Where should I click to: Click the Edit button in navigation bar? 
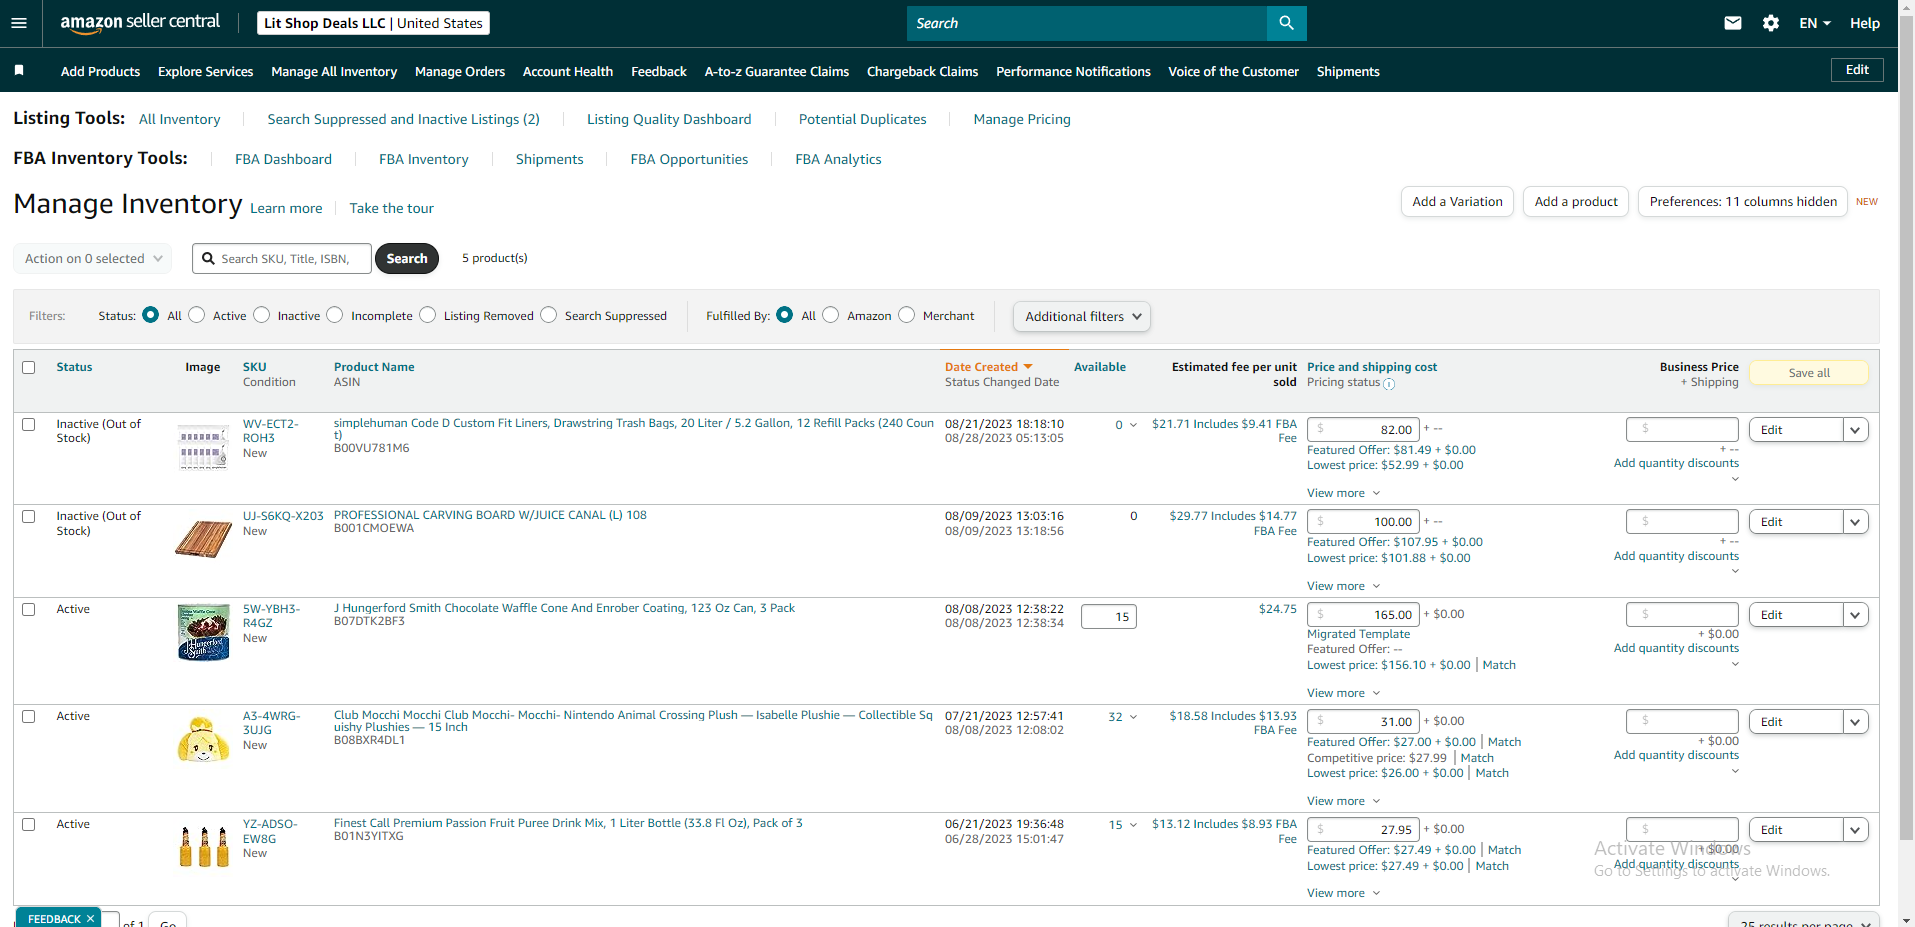coord(1857,69)
